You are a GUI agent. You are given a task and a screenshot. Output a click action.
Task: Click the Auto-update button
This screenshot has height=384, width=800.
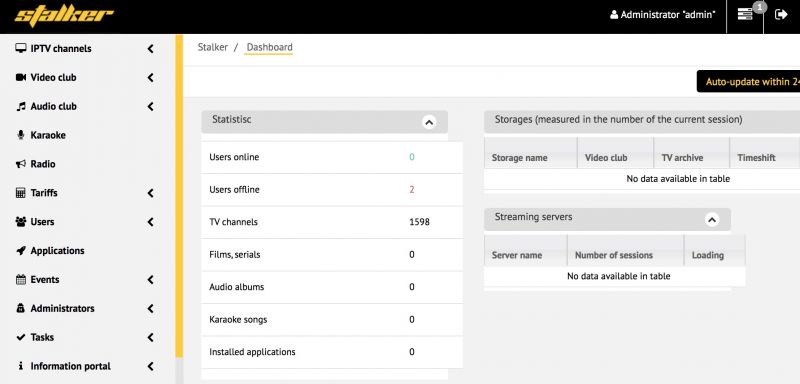[748, 82]
